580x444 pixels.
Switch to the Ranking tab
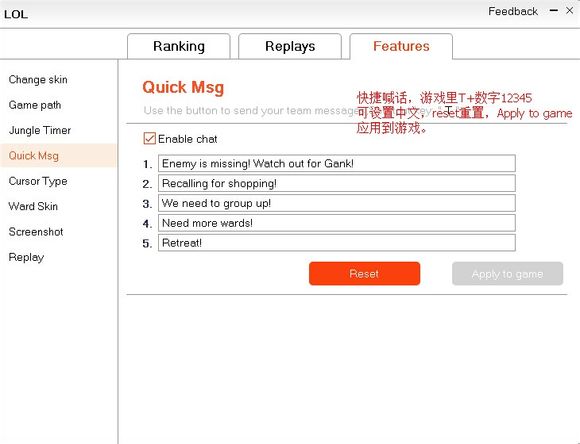click(x=179, y=47)
